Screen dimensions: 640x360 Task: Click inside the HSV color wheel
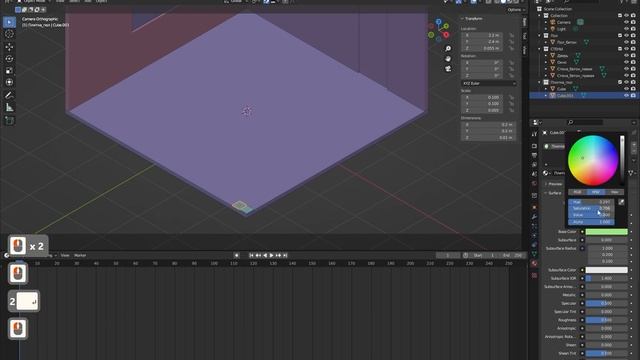[593, 160]
